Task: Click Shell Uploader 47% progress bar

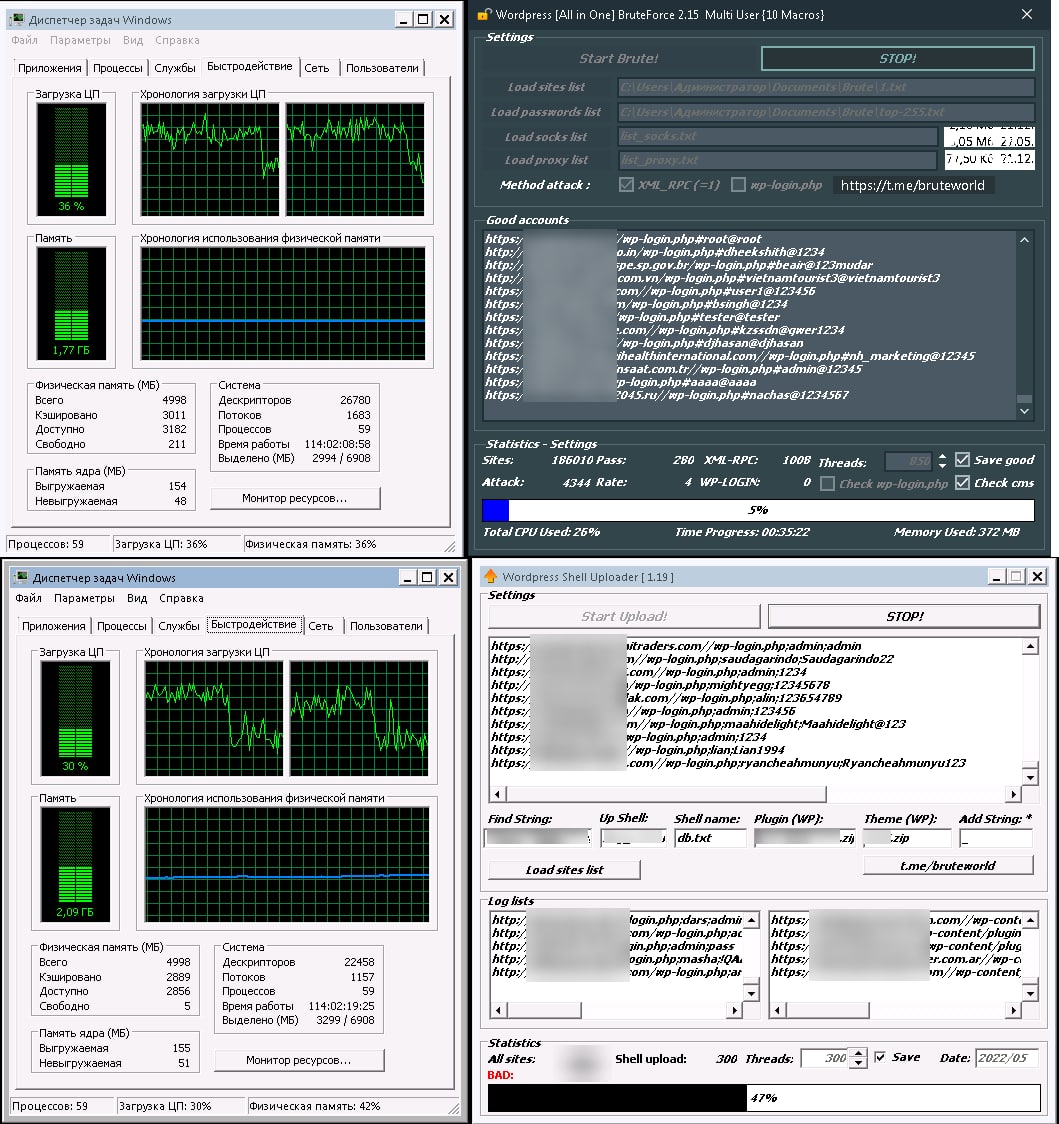Action: 764,1097
